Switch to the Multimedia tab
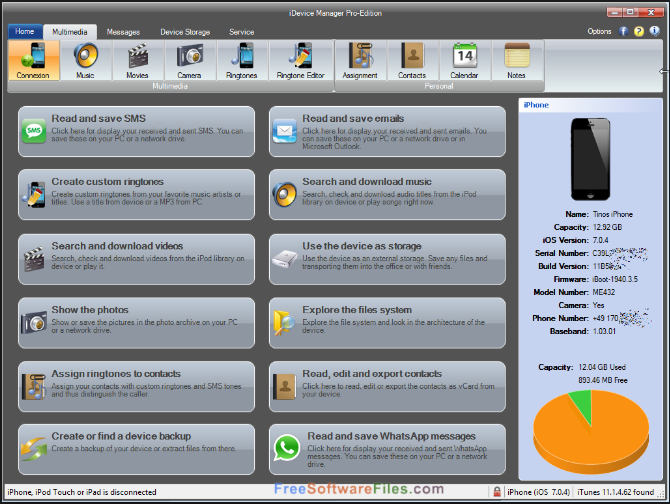670x504 pixels. tap(70, 32)
